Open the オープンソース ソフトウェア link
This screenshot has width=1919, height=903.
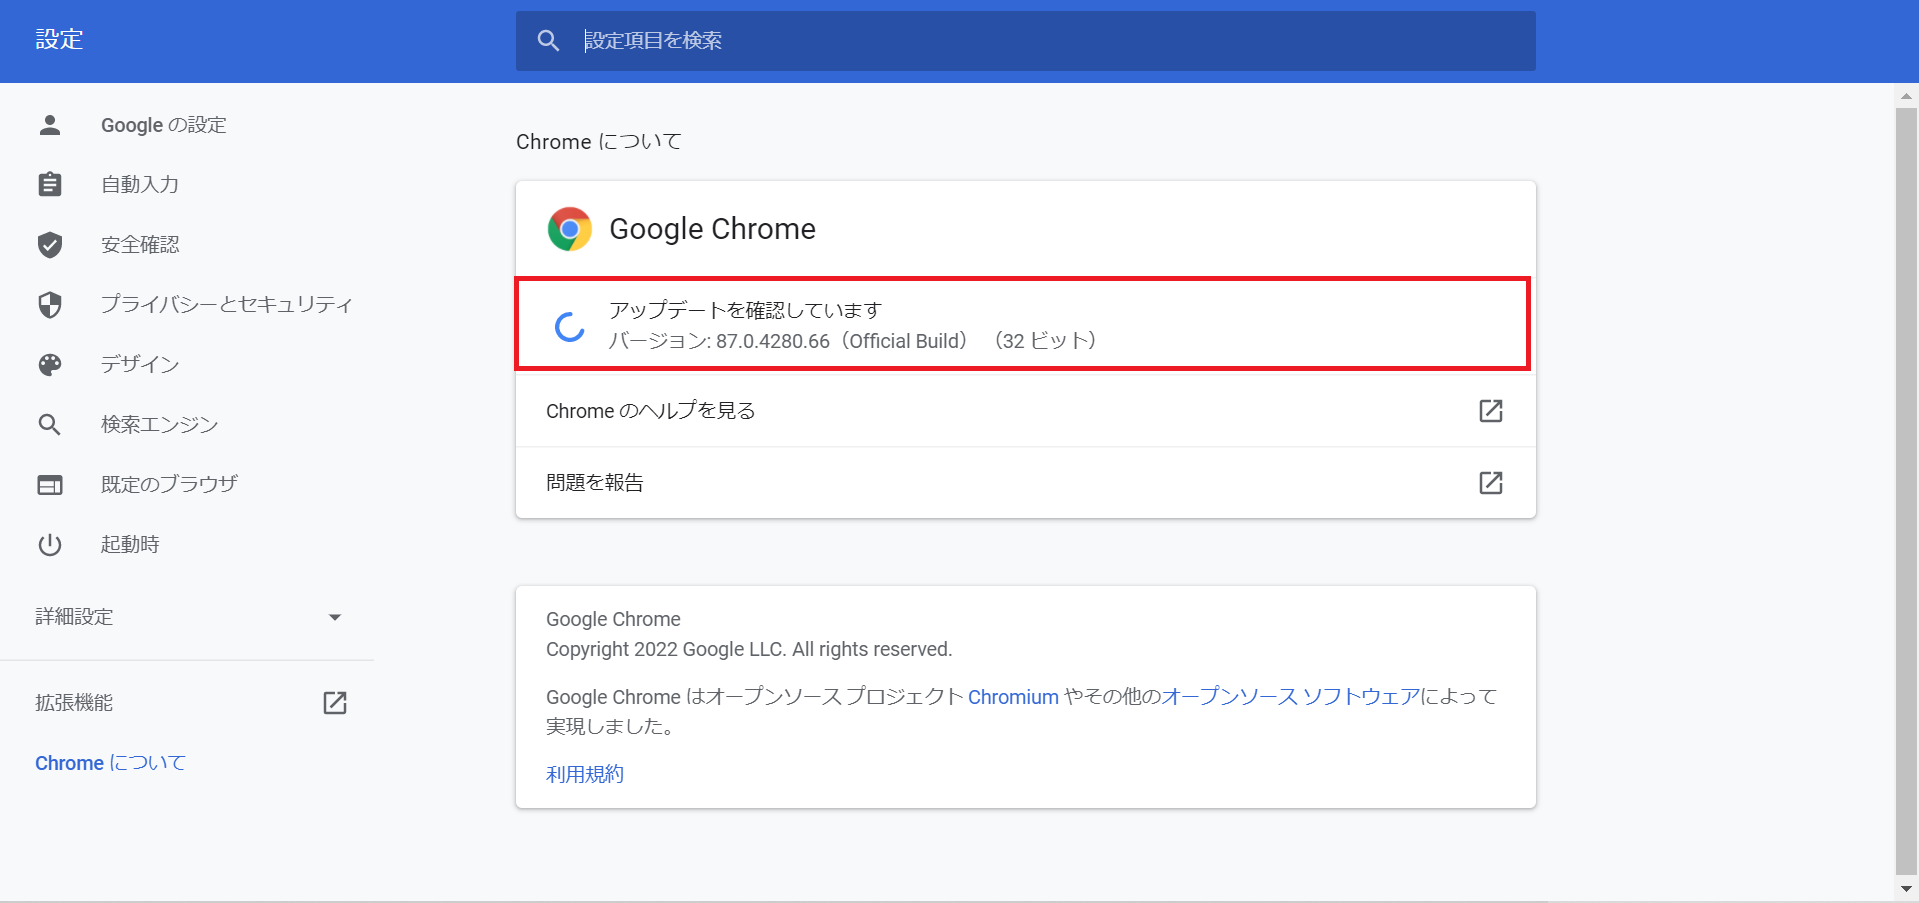click(x=1291, y=697)
